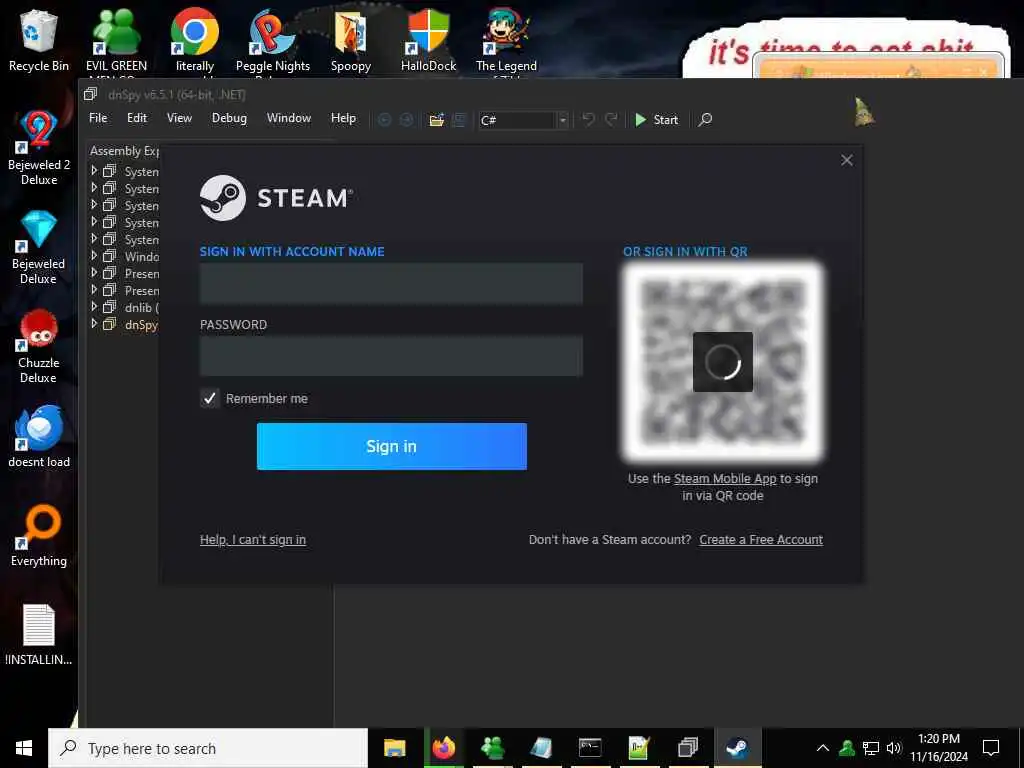Click dnSpy's navigate forward toolbar arrow
The height and width of the screenshot is (768, 1024).
(406, 120)
